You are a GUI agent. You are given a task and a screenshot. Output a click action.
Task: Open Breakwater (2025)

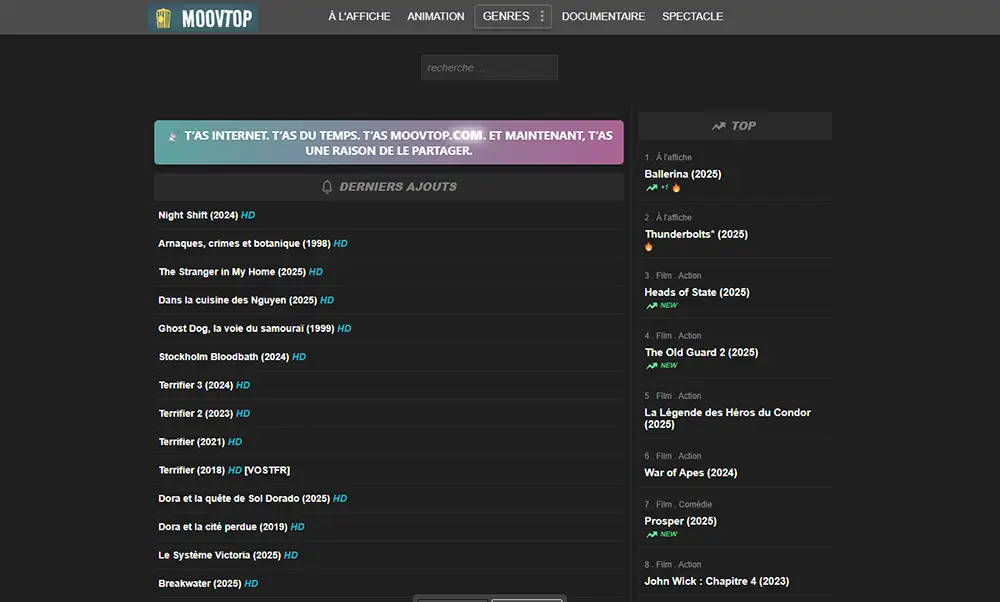point(200,584)
